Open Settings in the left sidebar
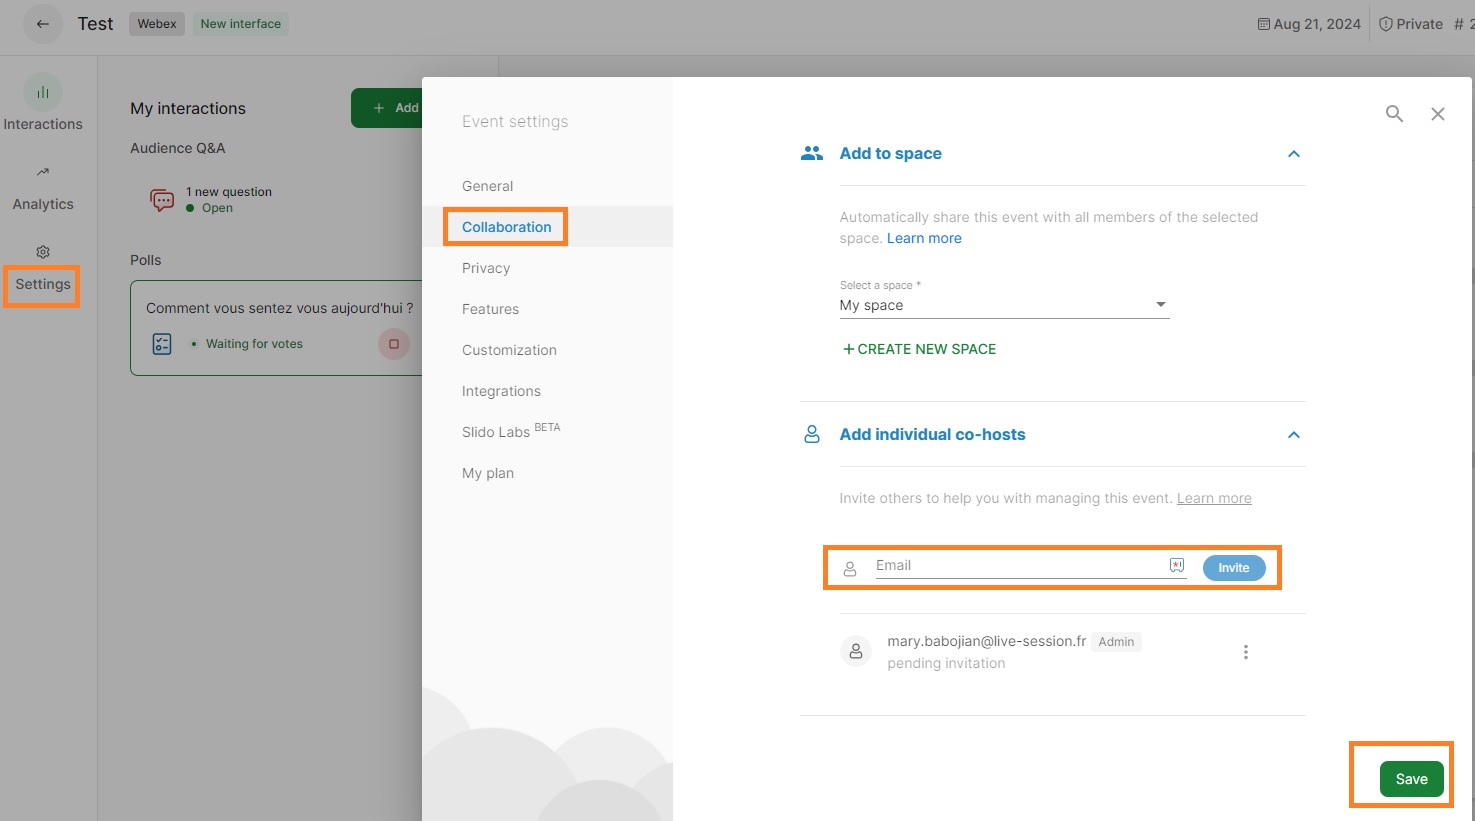Screen dimensions: 1475x821 click(x=43, y=269)
